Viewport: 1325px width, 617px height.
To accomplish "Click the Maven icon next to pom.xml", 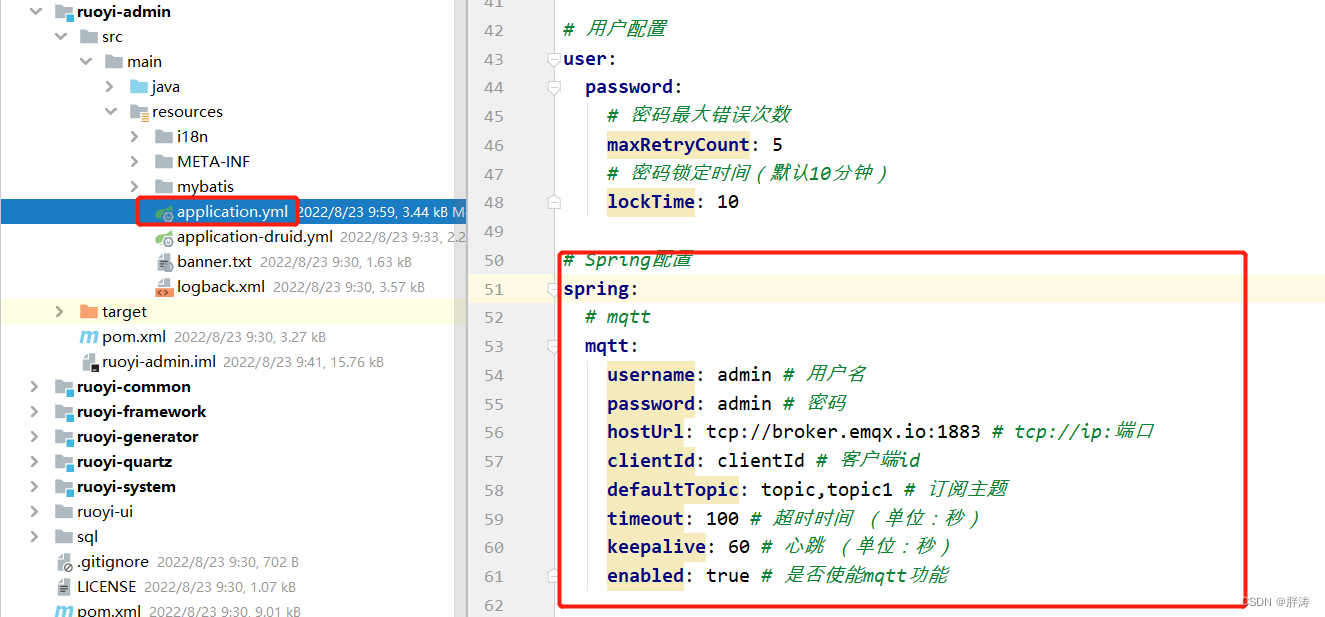I will tap(88, 336).
